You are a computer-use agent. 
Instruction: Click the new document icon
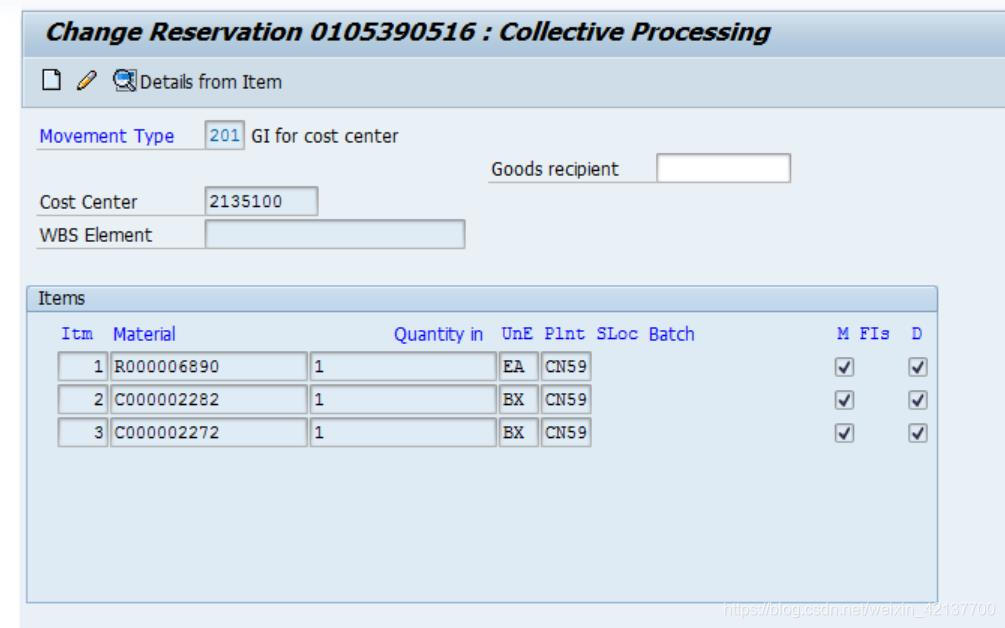(x=51, y=81)
